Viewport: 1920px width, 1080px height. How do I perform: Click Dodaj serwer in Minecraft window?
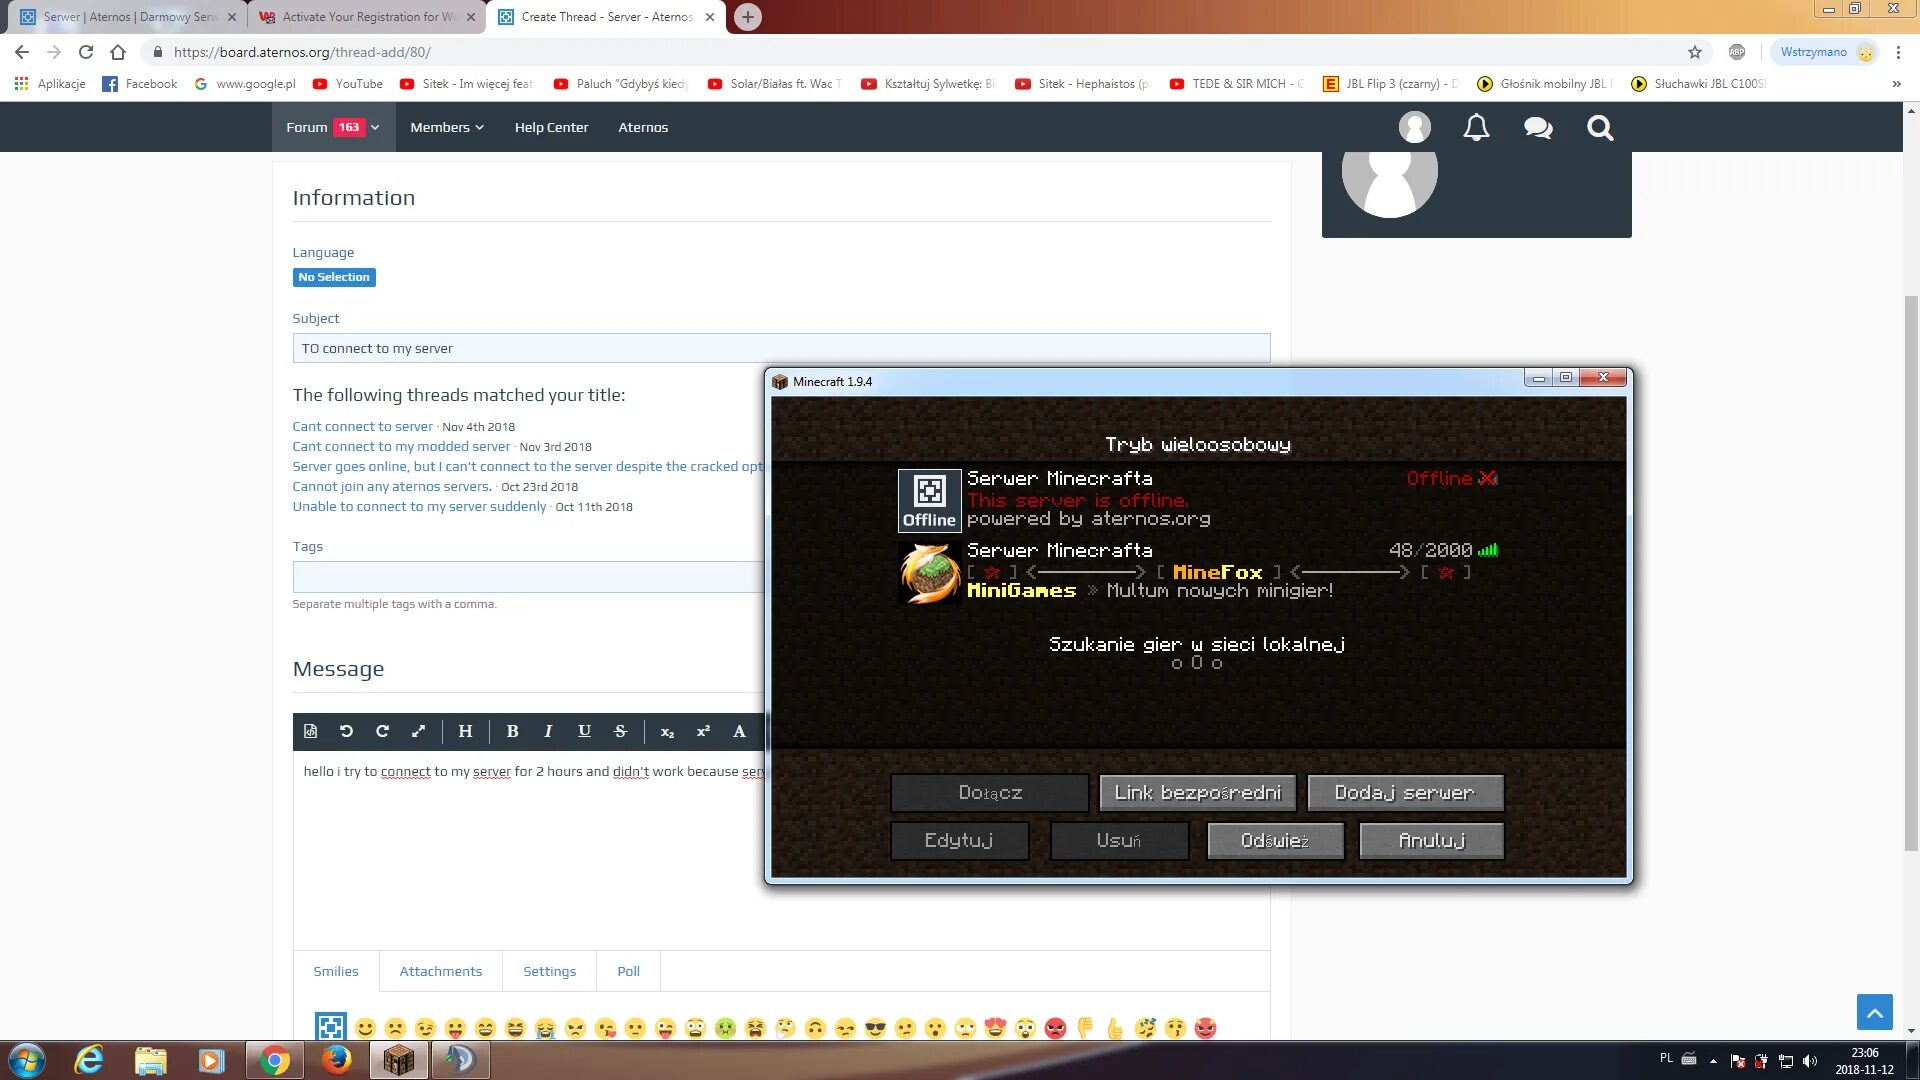click(1404, 793)
